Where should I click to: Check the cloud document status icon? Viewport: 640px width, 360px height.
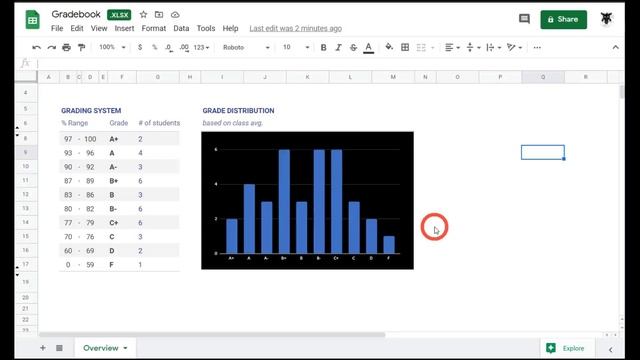pos(175,15)
